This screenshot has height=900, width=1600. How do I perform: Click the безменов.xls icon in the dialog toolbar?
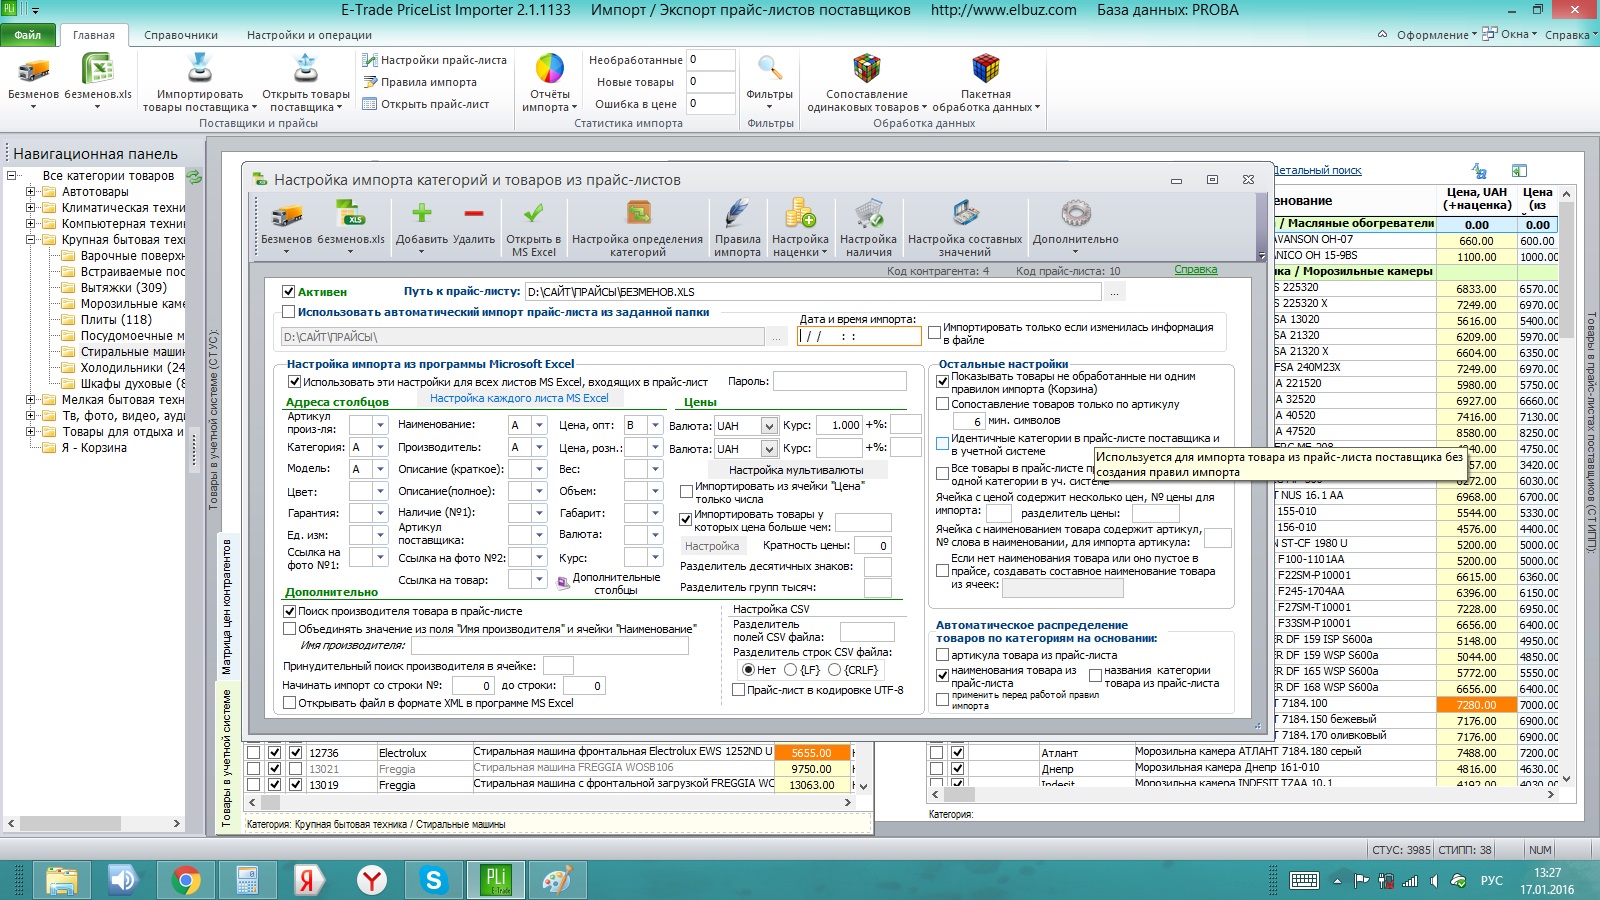[x=350, y=214]
